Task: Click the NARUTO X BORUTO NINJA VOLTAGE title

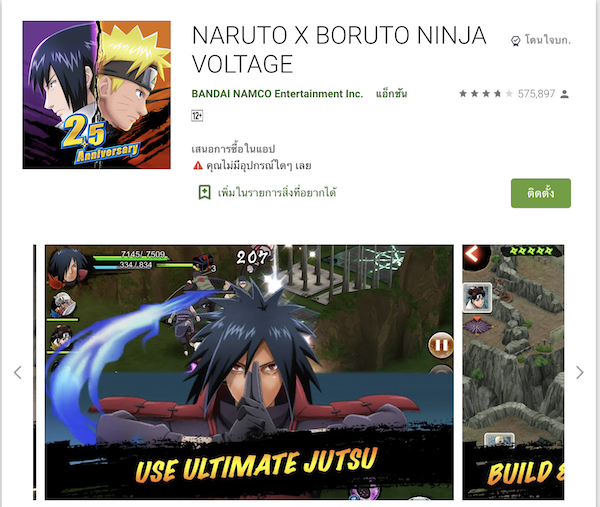Action: [339, 49]
